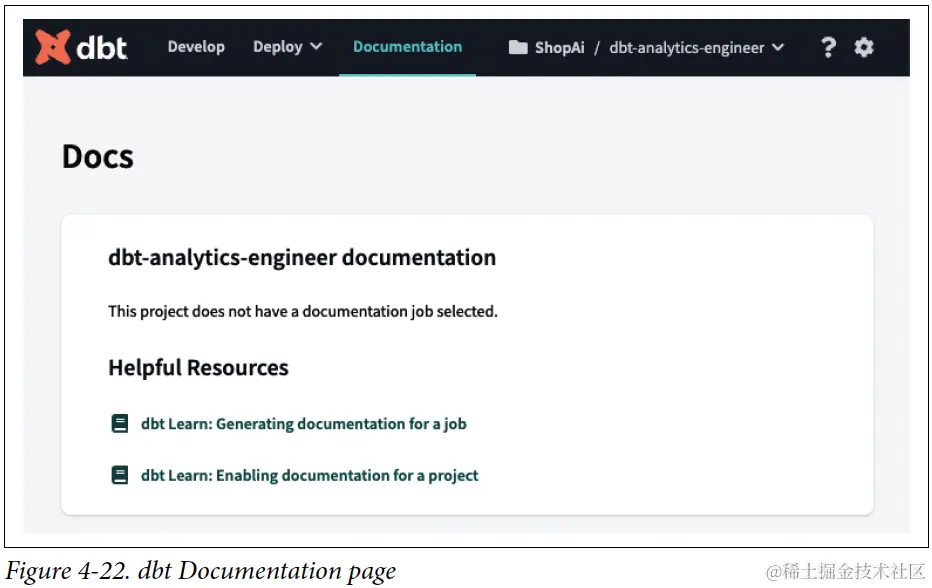This screenshot has width=932, height=588.
Task: Click 'dbt-analytics-engineer documentation' heading
Action: point(302,258)
